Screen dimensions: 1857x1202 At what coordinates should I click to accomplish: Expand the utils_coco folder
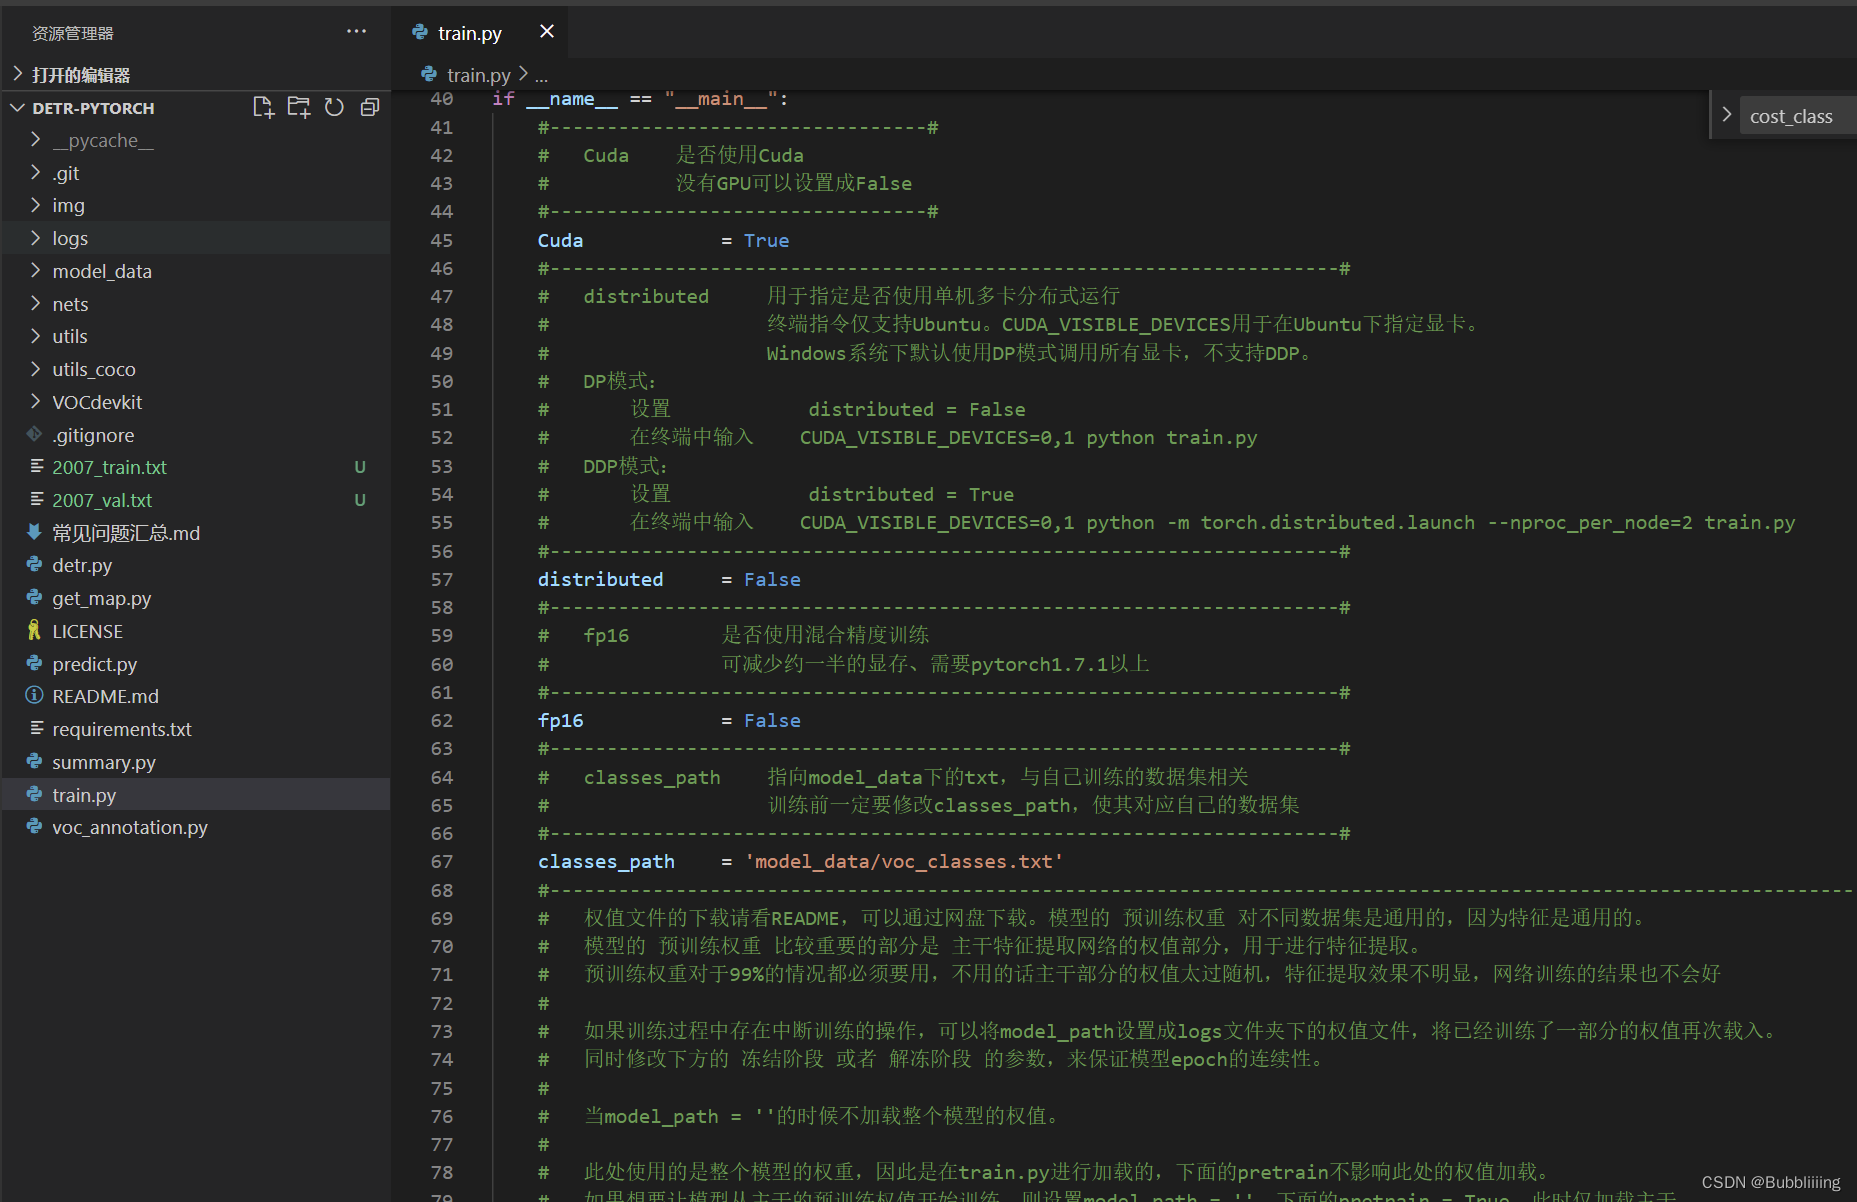tap(195, 369)
